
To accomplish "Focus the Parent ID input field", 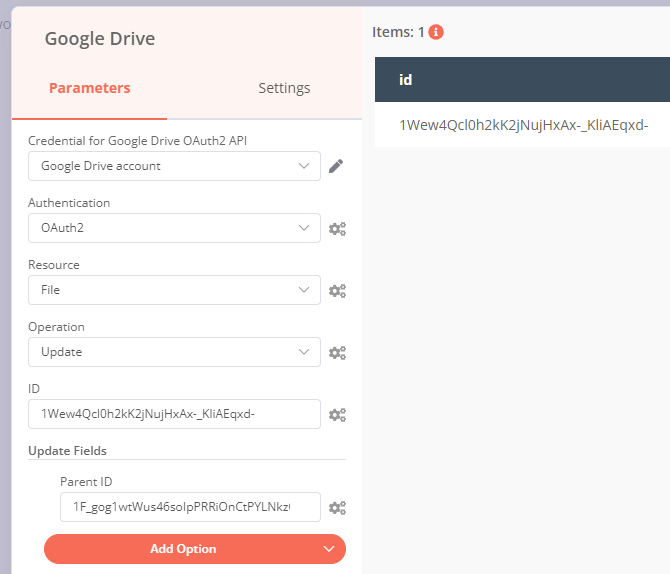I will (x=190, y=507).
